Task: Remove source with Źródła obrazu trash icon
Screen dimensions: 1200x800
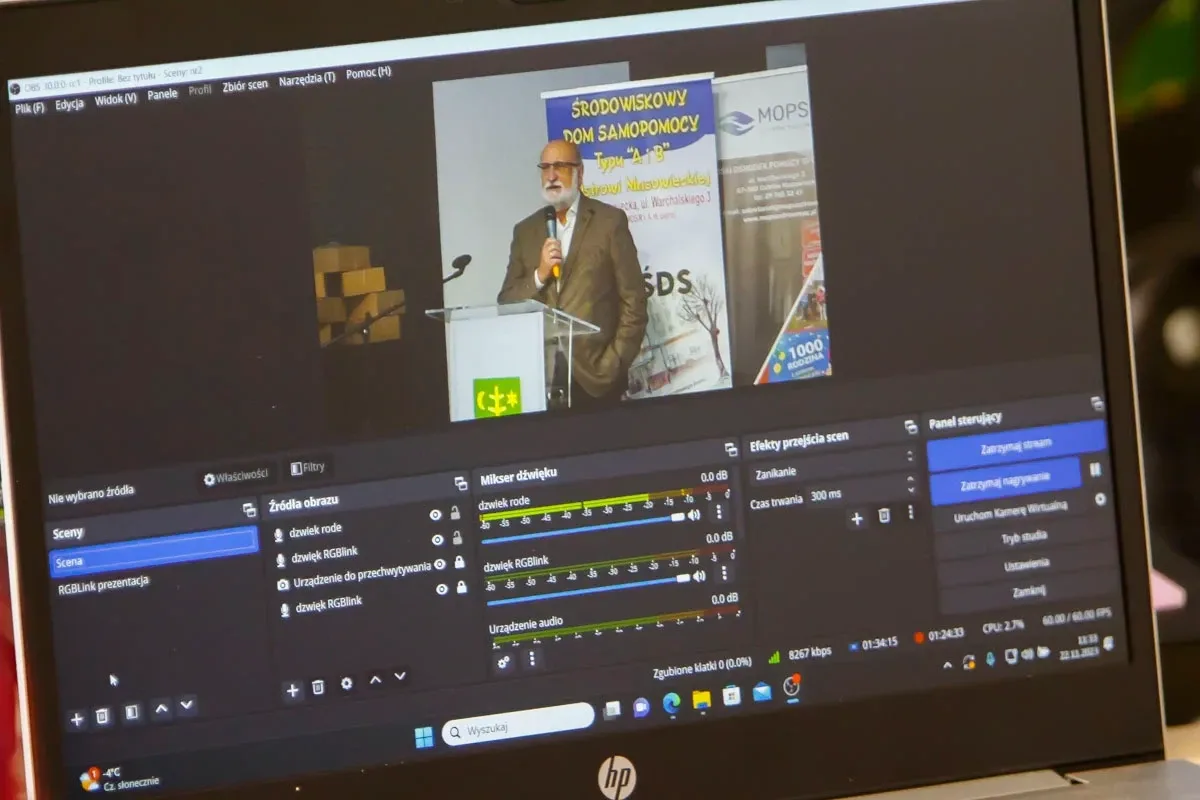Action: (318, 687)
